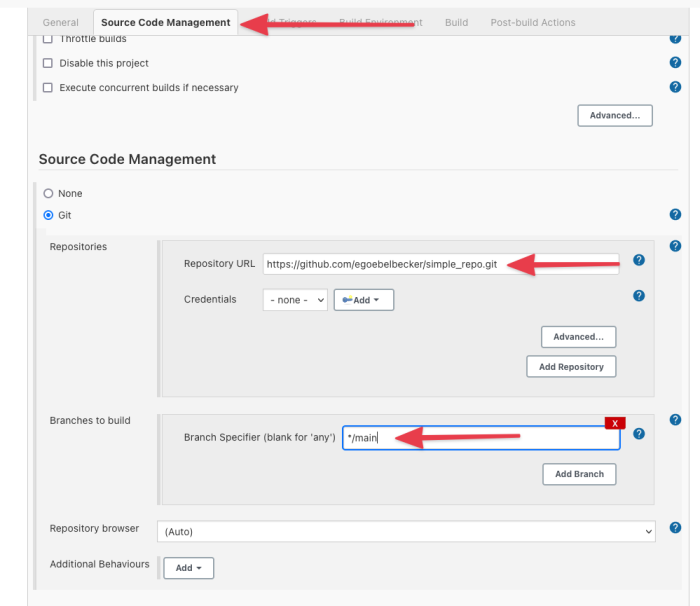Check Disable this project
The image size is (700, 606).
pyautogui.click(x=48, y=63)
